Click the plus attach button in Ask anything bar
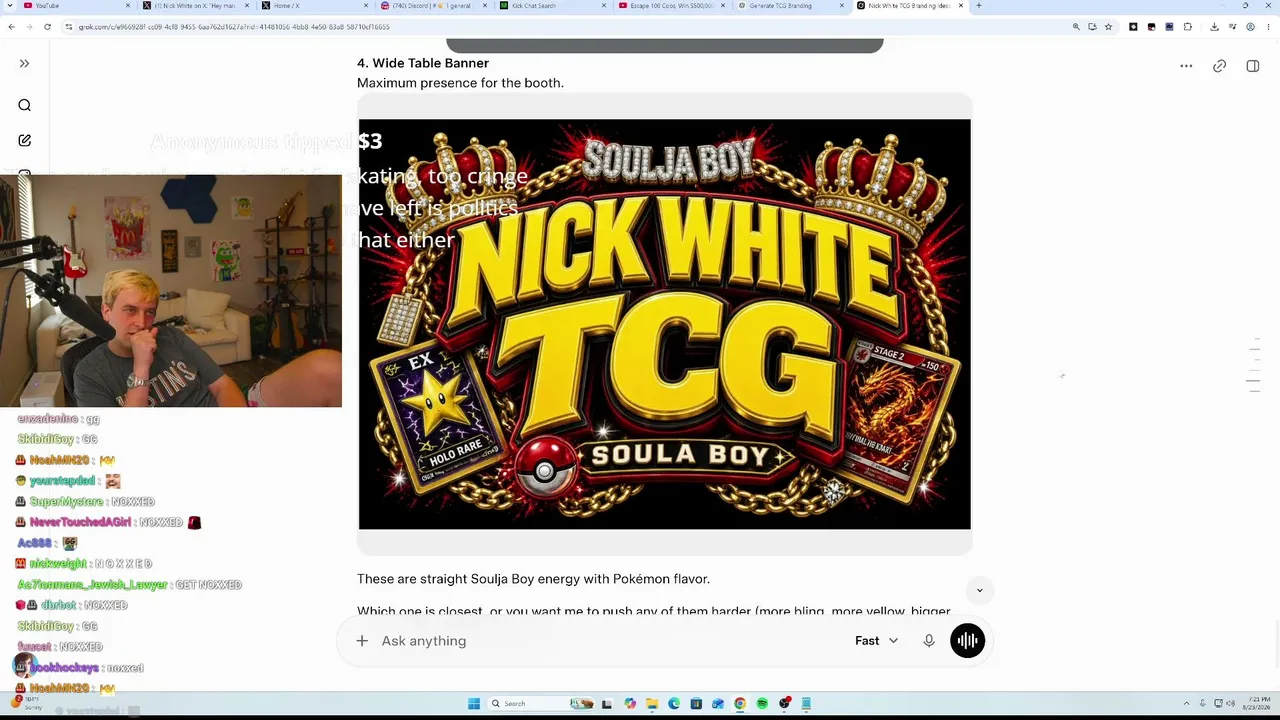 pyautogui.click(x=362, y=641)
